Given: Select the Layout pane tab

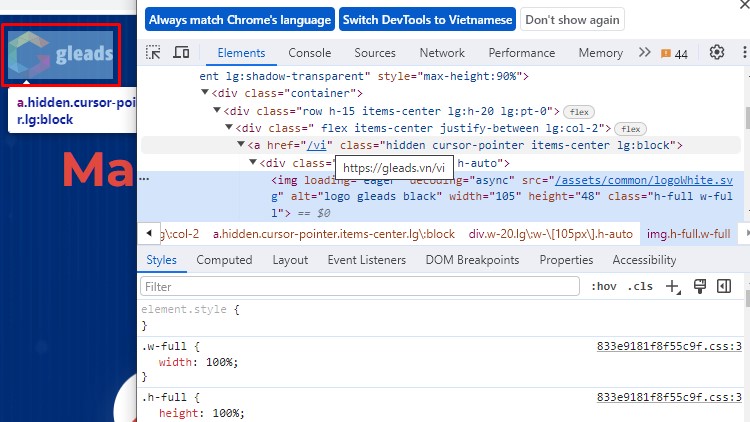Looking at the screenshot, I should pyautogui.click(x=290, y=260).
